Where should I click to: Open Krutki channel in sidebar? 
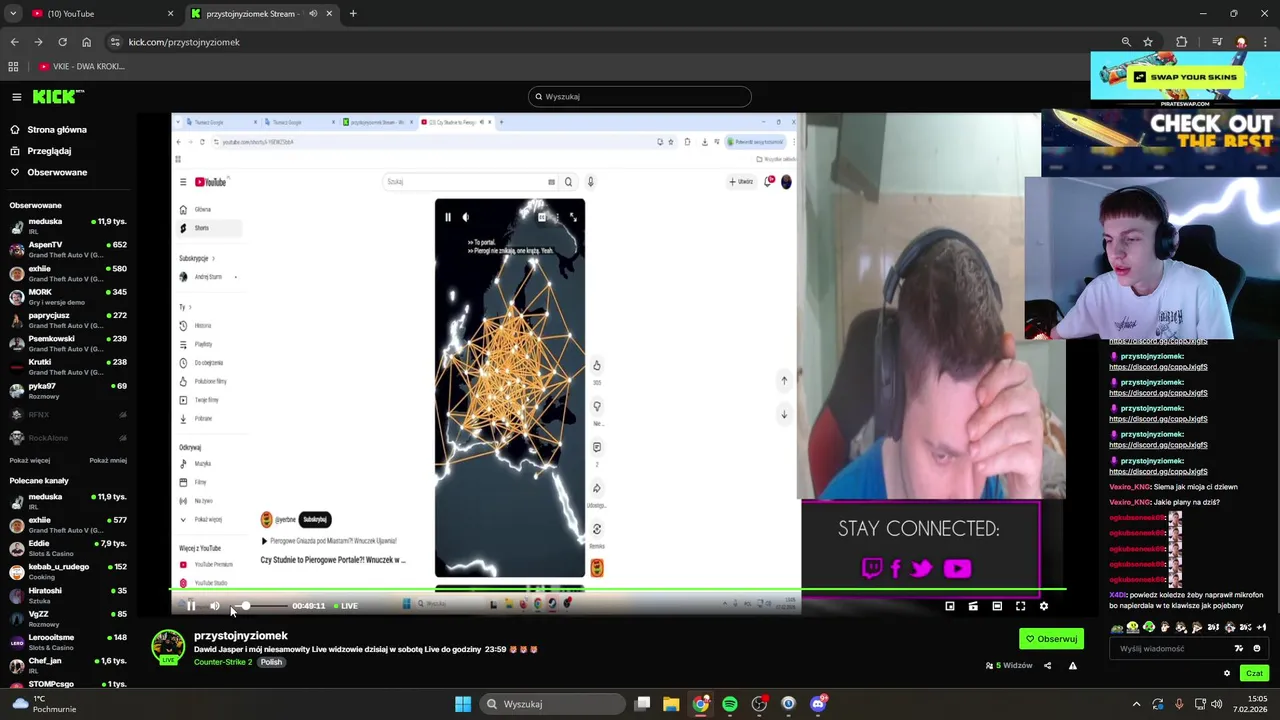tap(68, 366)
